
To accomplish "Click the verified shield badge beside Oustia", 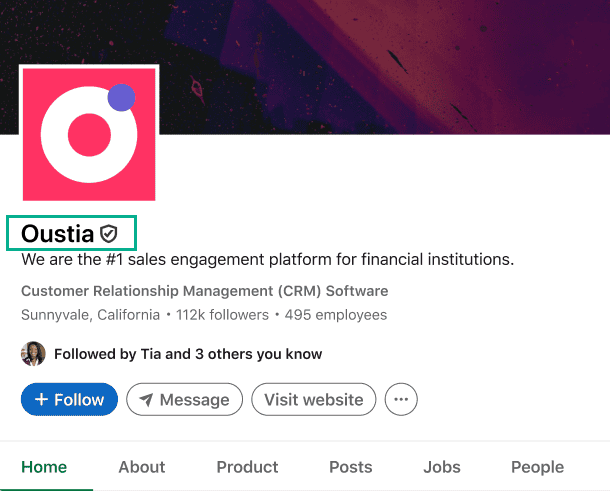I will [109, 234].
